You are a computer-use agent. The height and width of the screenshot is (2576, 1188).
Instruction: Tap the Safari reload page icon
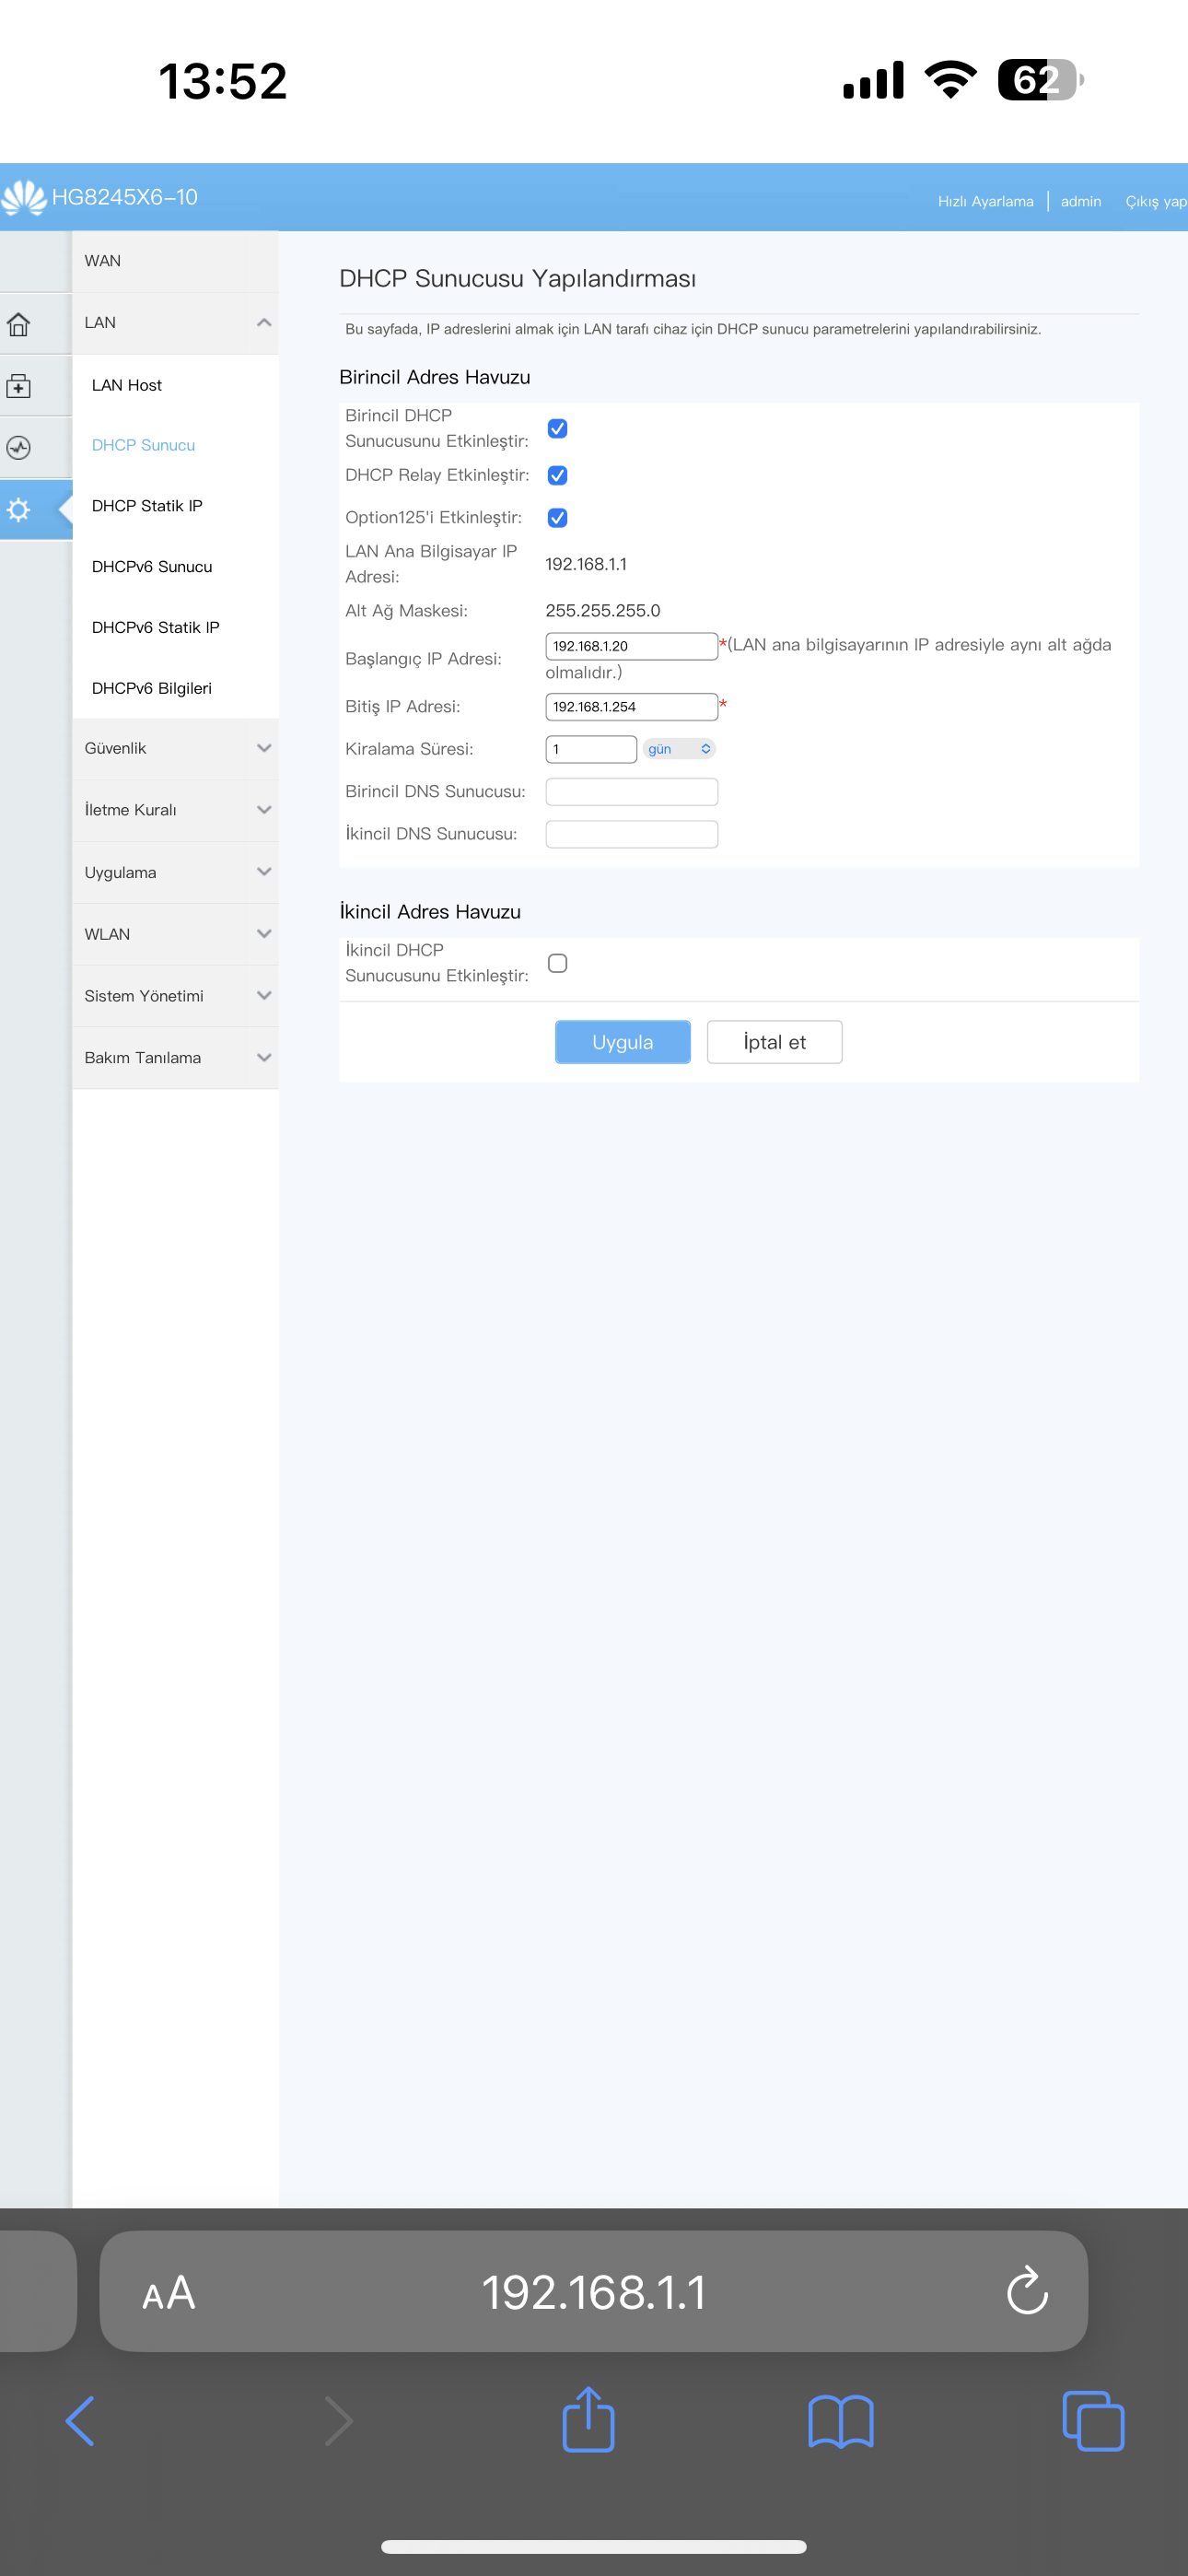[x=1026, y=2290]
